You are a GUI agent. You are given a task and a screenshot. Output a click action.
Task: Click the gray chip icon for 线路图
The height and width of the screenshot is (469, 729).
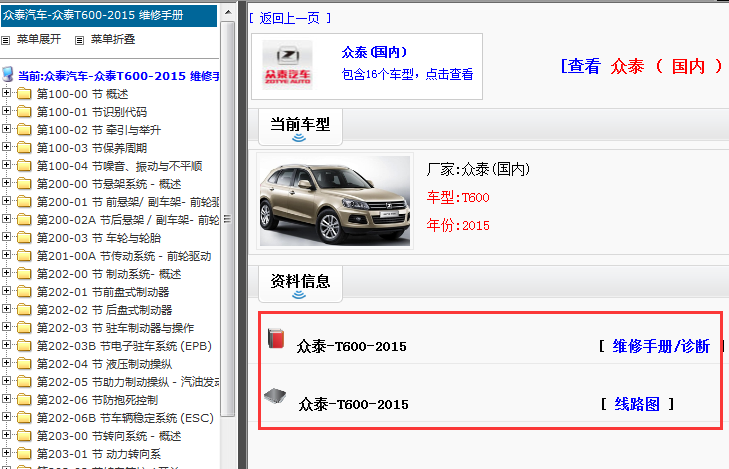(275, 396)
